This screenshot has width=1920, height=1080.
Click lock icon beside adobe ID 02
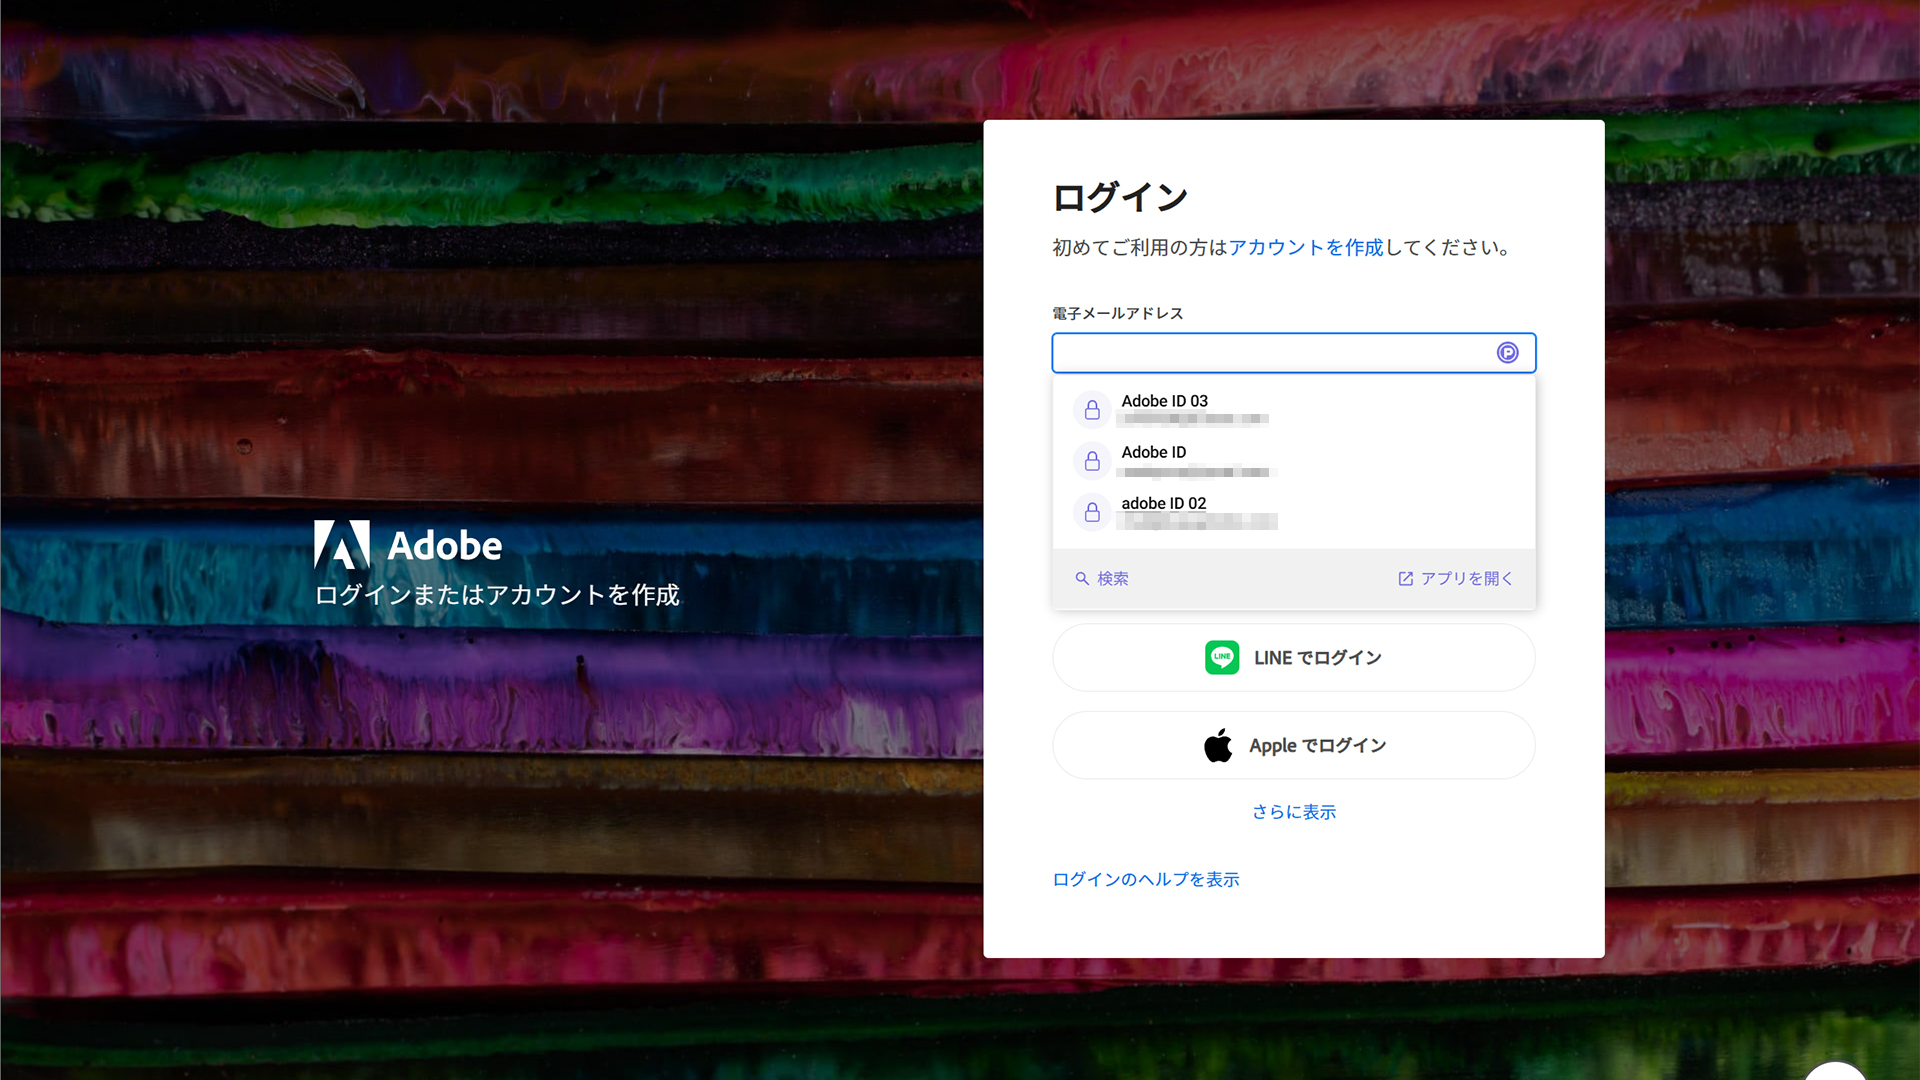pyautogui.click(x=1092, y=512)
